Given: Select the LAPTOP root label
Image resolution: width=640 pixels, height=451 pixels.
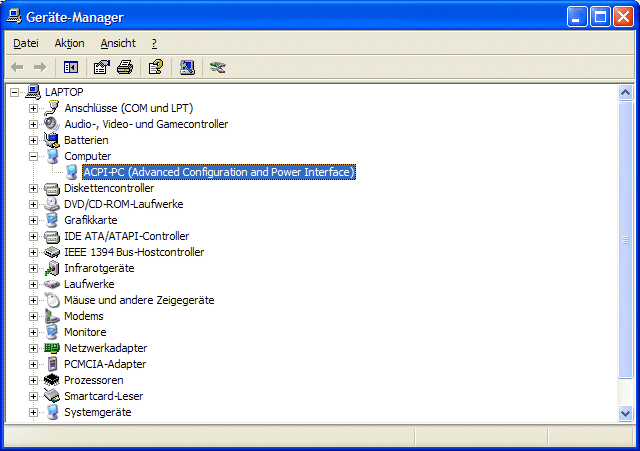Looking at the screenshot, I should (64, 92).
